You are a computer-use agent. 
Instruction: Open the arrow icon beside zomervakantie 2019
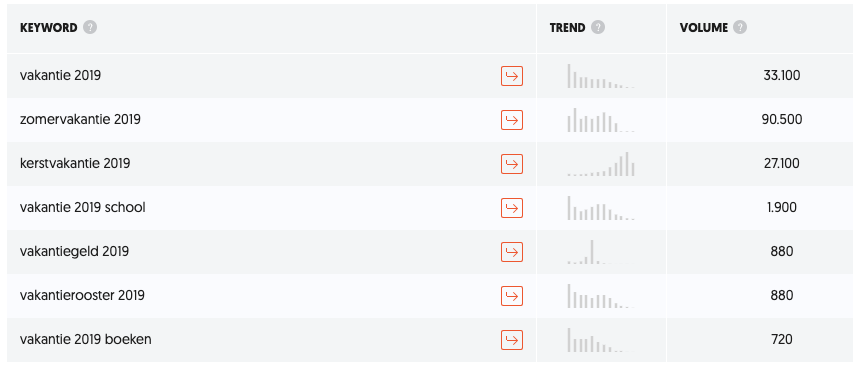pos(511,120)
